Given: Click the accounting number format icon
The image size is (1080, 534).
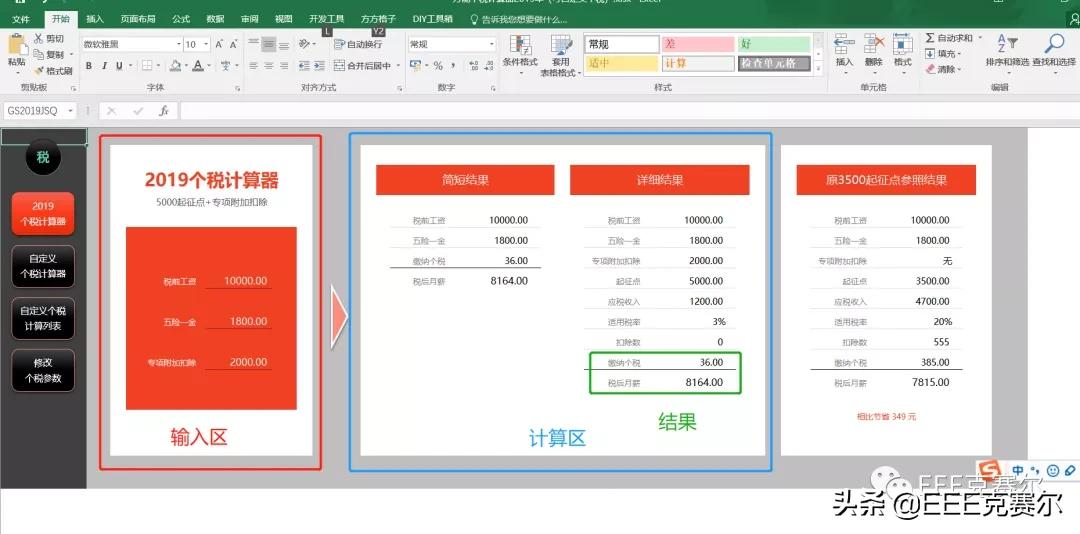Looking at the screenshot, I should tap(415, 65).
